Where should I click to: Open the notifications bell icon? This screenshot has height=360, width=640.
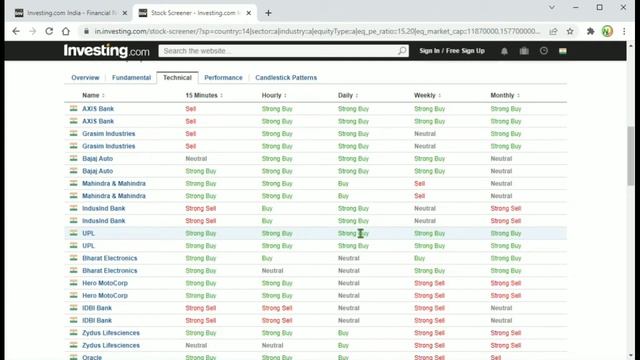pyautogui.click(x=504, y=51)
